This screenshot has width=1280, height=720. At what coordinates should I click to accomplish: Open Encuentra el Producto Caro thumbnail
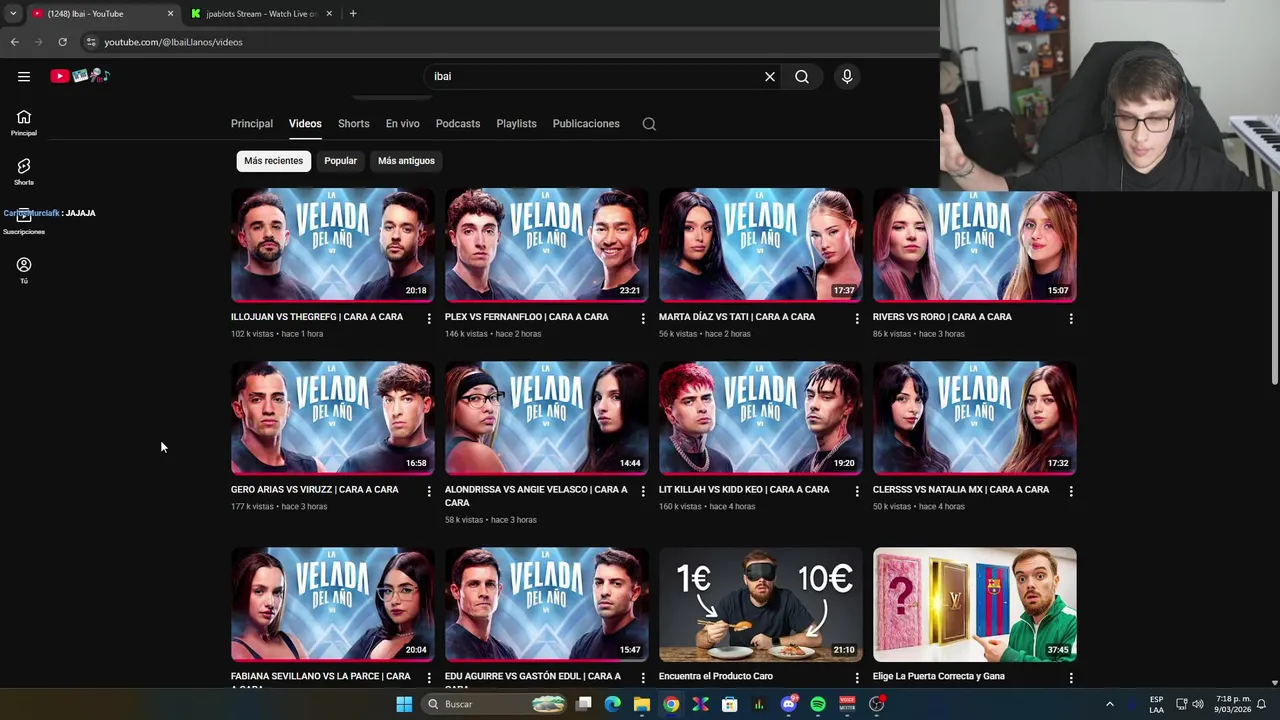tap(761, 604)
